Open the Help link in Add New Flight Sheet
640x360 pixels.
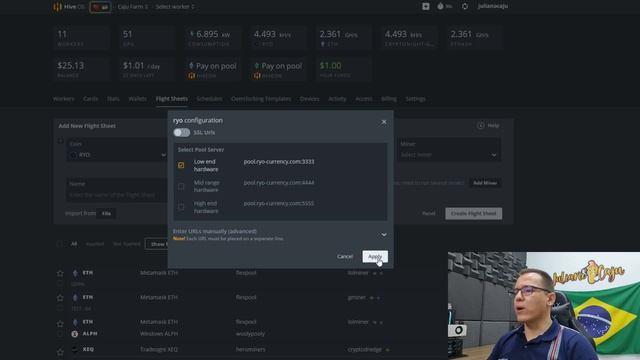tap(488, 125)
